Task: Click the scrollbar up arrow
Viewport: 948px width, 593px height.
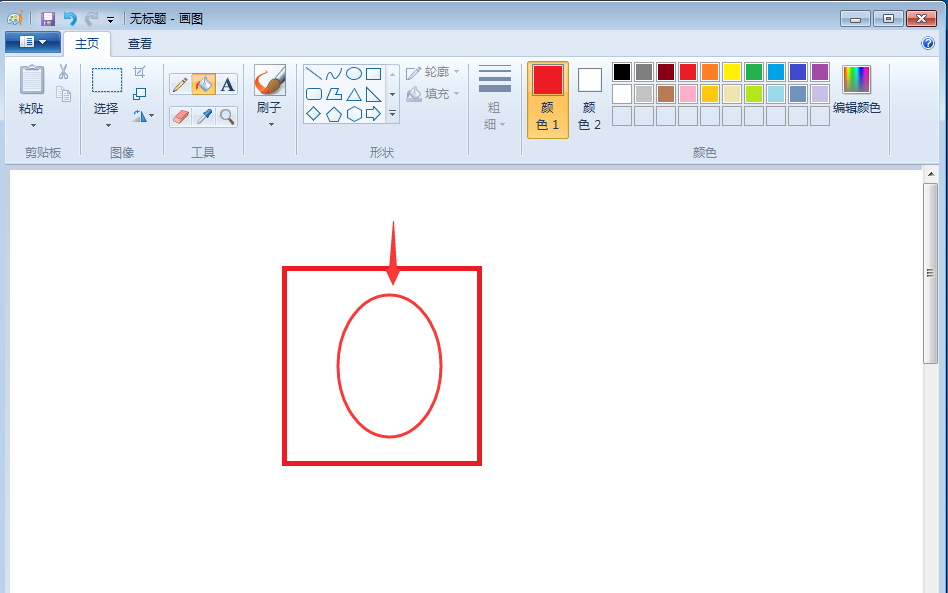Action: point(930,174)
